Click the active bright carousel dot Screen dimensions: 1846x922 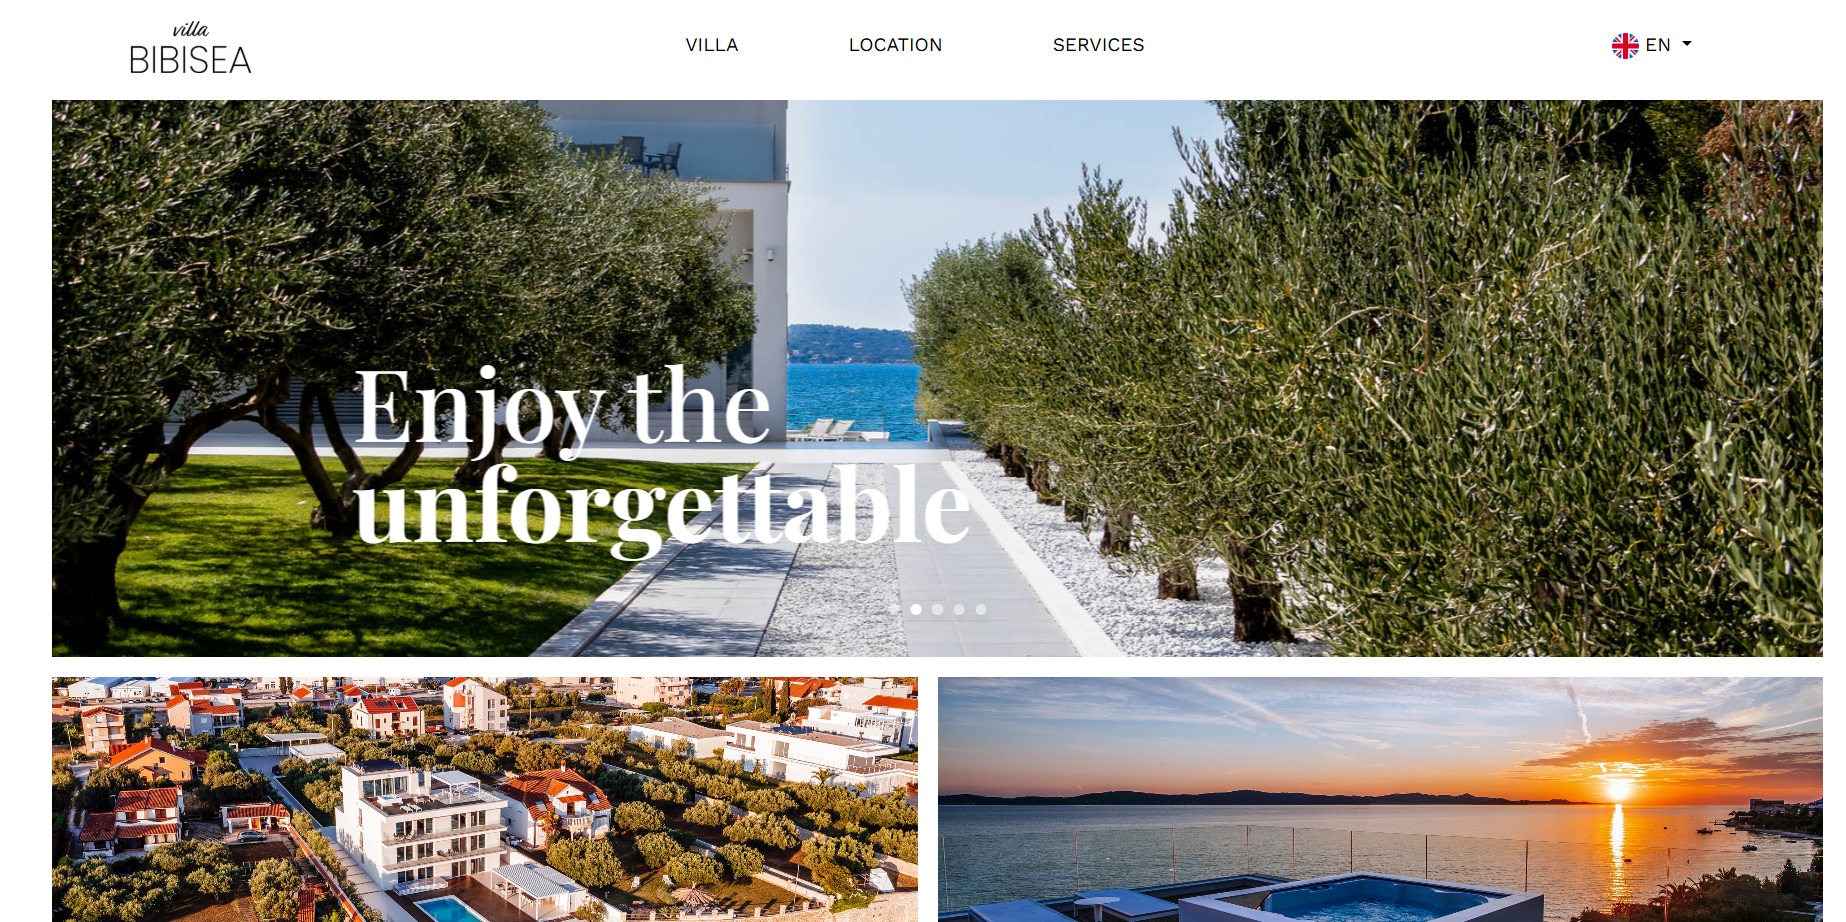(916, 609)
